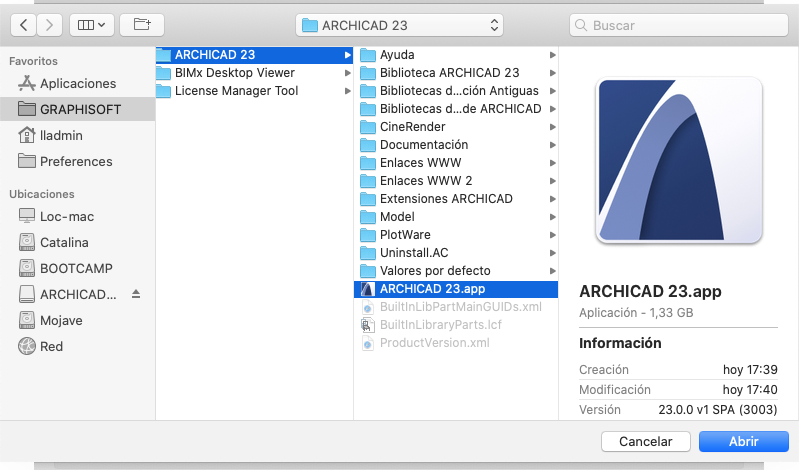Image resolution: width=800 pixels, height=470 pixels.
Task: Open the Enlaces WWW folder
Action: (456, 163)
